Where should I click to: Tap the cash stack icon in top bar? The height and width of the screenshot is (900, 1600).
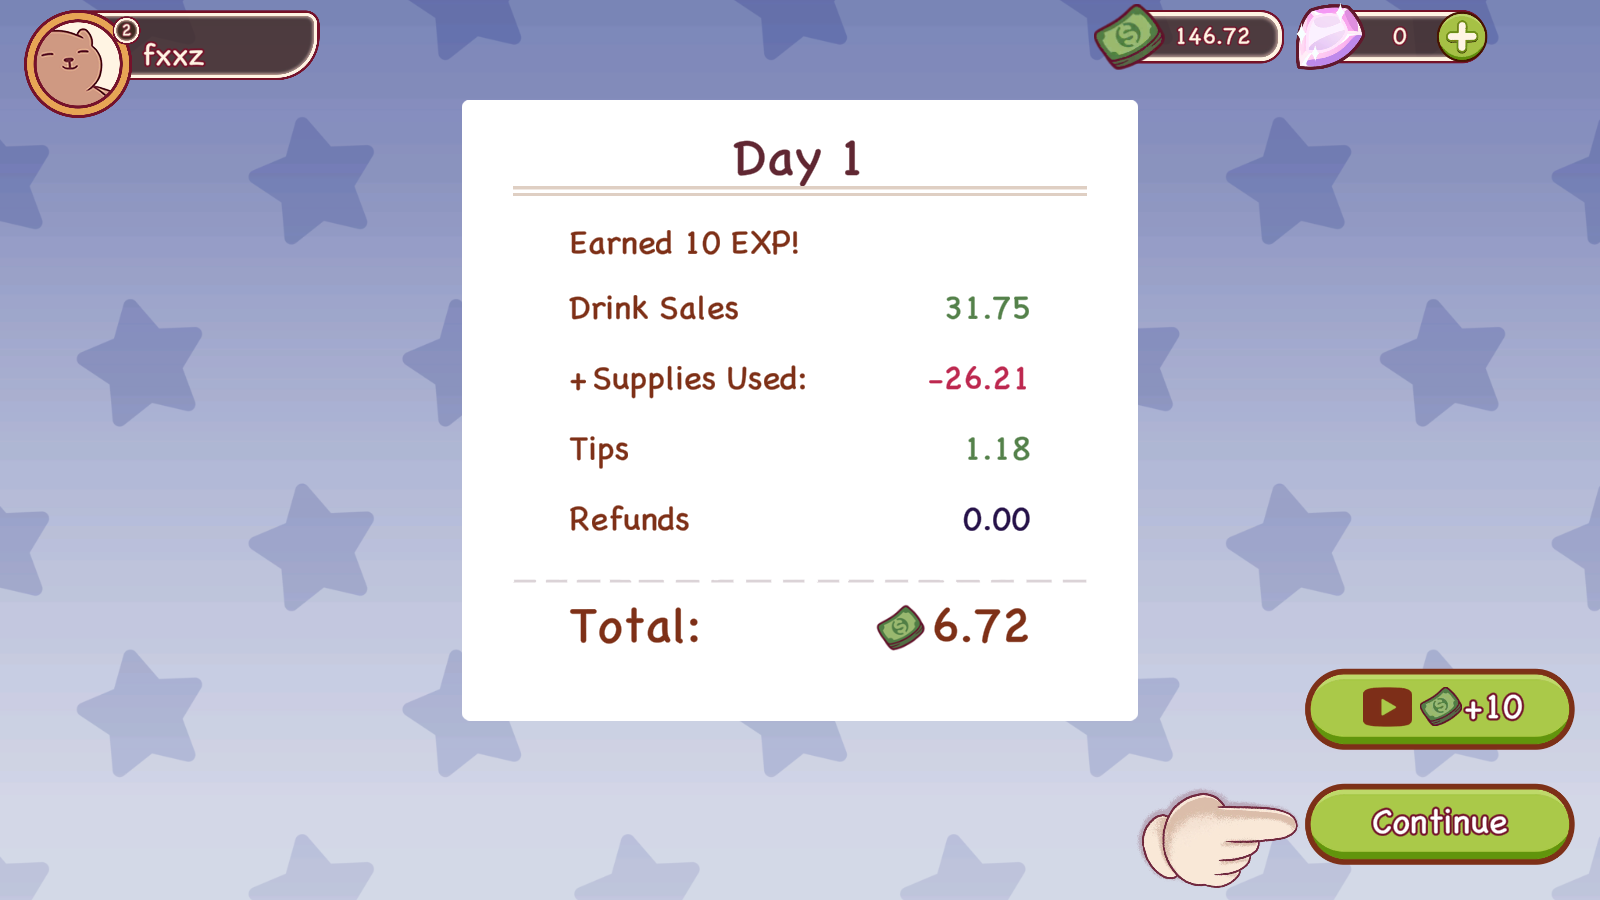[x=1128, y=37]
